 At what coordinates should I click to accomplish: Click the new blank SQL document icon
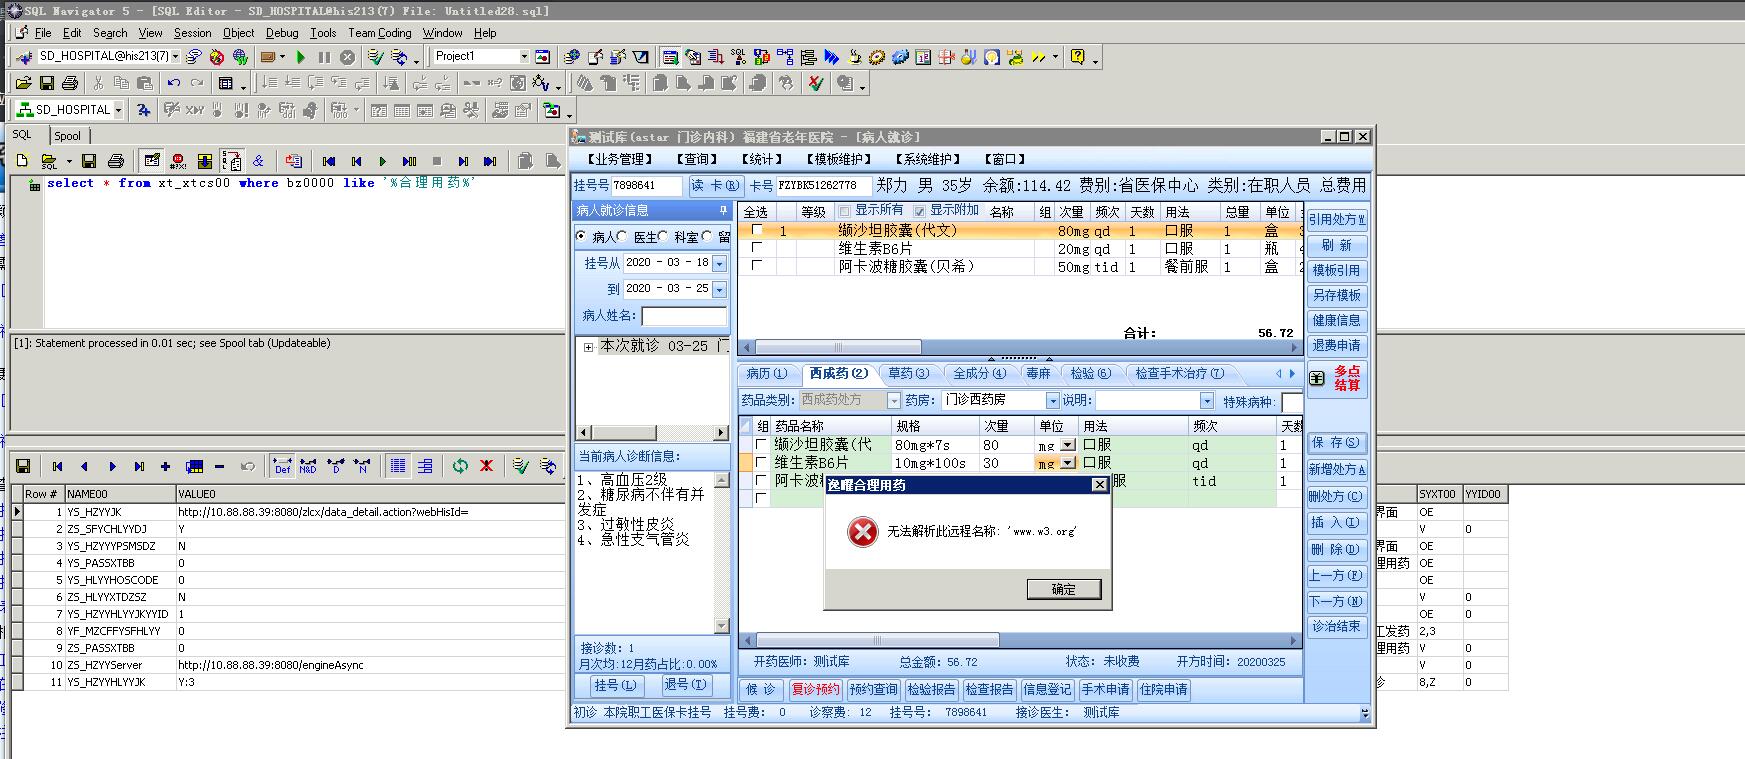click(x=22, y=160)
